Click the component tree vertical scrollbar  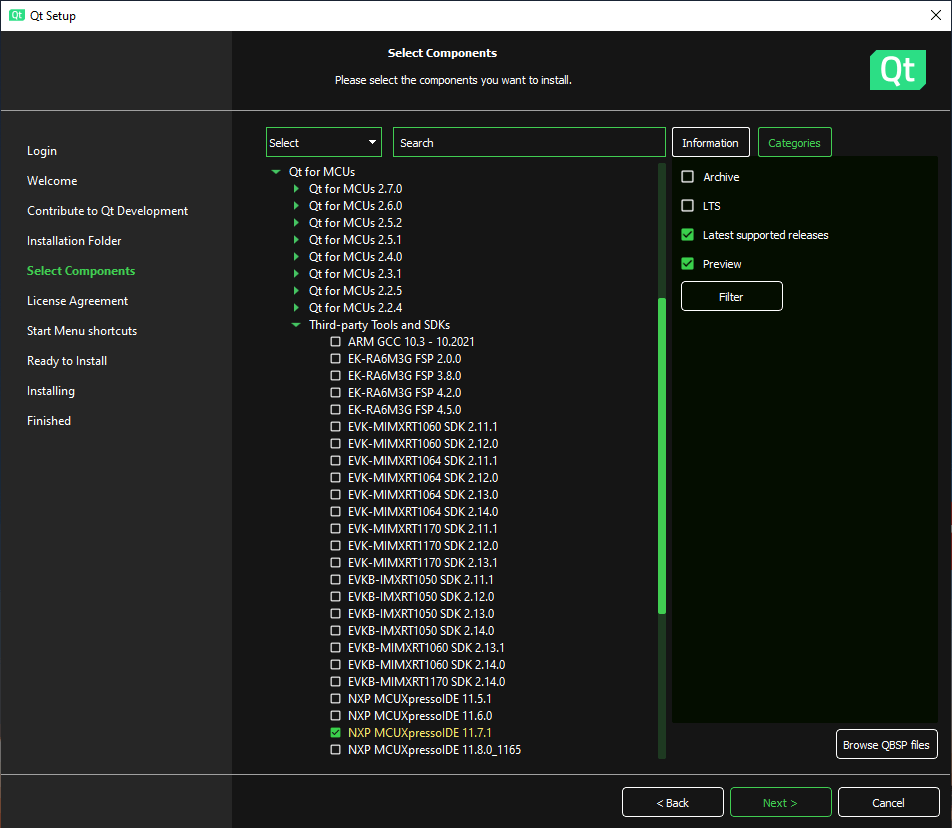(661, 455)
